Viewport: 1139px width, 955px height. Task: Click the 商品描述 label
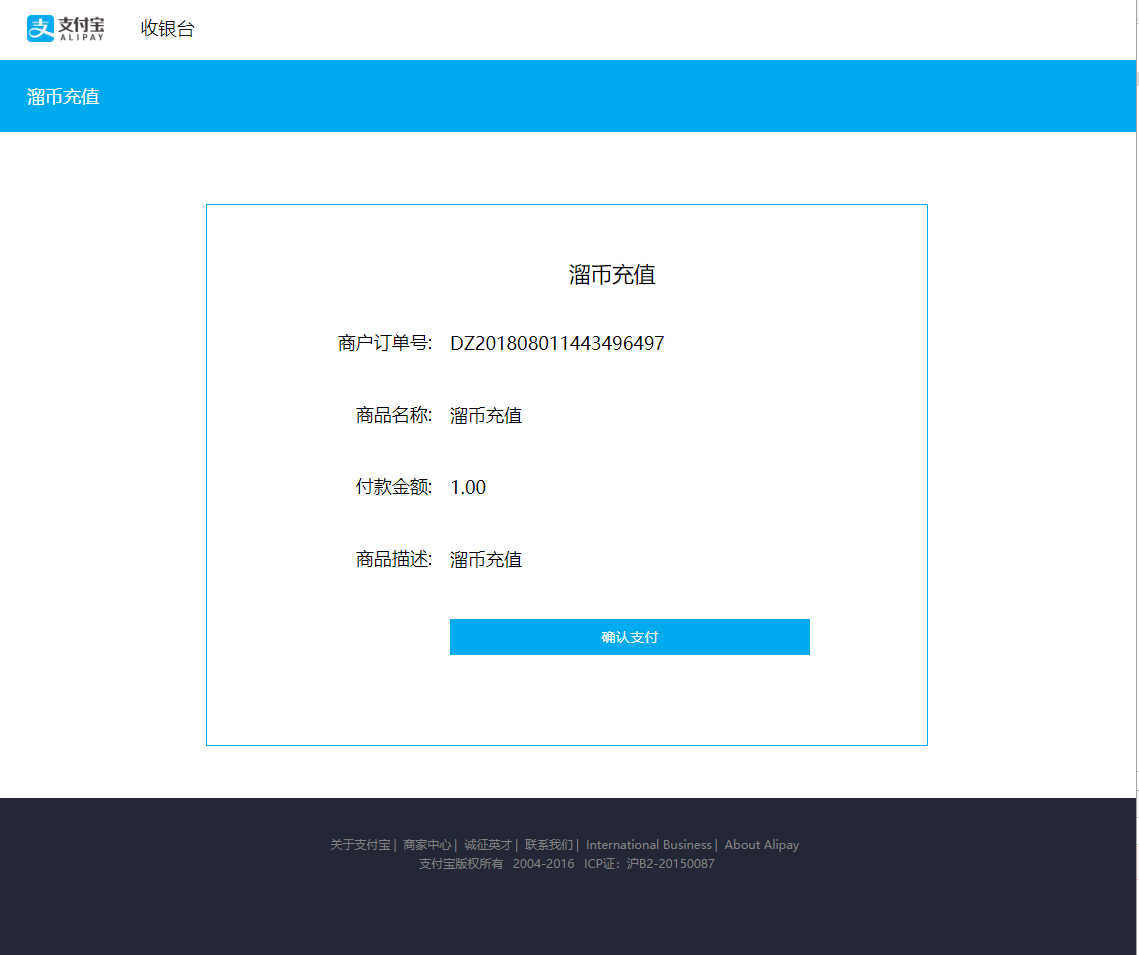point(393,560)
